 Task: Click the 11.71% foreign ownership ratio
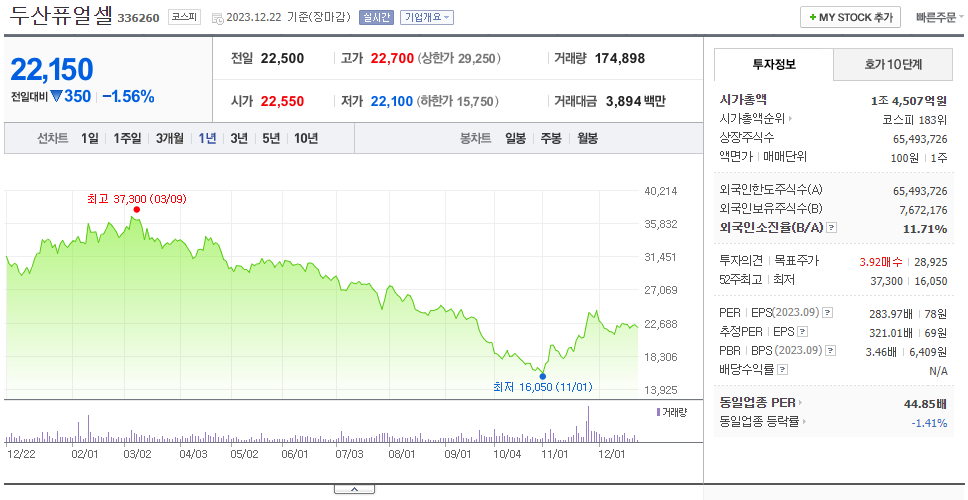click(925, 229)
